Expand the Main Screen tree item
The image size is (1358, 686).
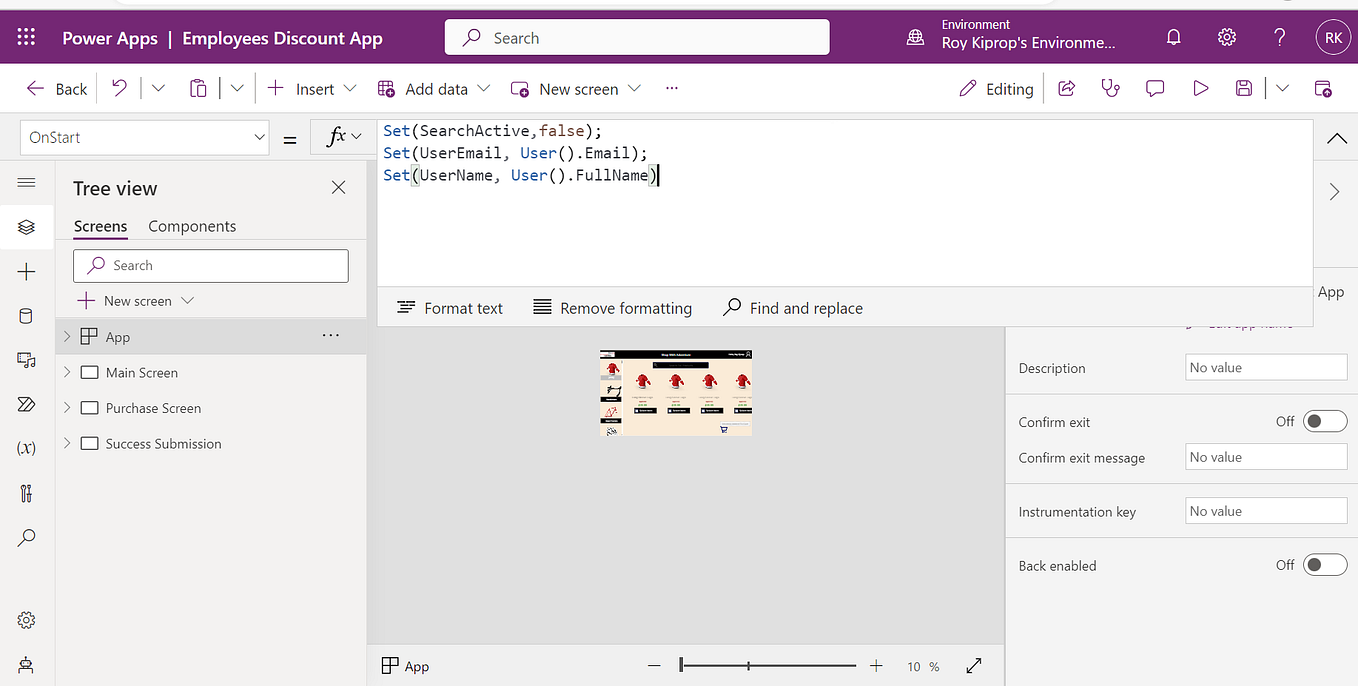click(x=66, y=372)
